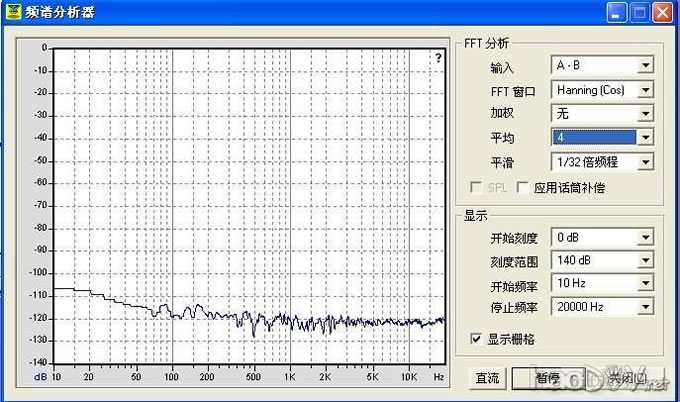Minimize the spectrum analyzer window
The height and width of the screenshot is (402, 680).
(617, 12)
